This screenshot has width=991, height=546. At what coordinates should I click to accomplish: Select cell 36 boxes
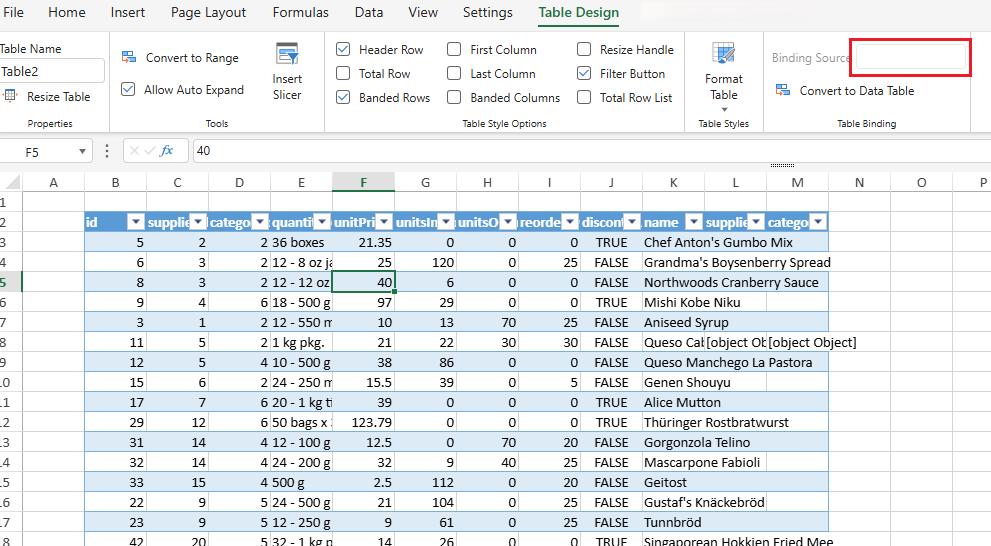pos(301,242)
